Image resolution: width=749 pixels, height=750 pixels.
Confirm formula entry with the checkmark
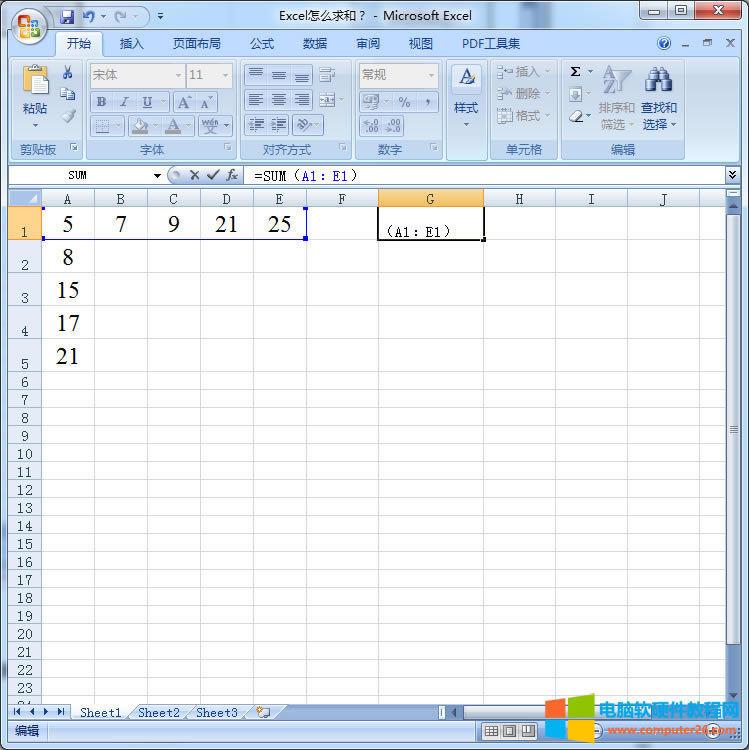(213, 176)
